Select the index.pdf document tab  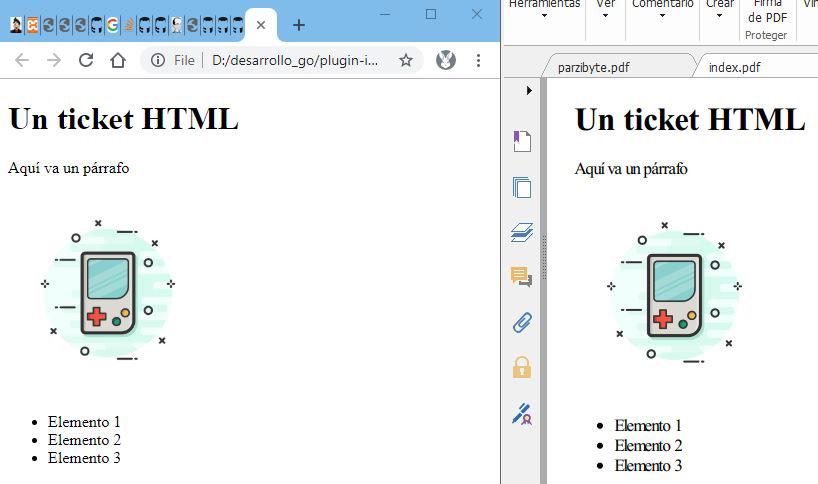pyautogui.click(x=734, y=67)
